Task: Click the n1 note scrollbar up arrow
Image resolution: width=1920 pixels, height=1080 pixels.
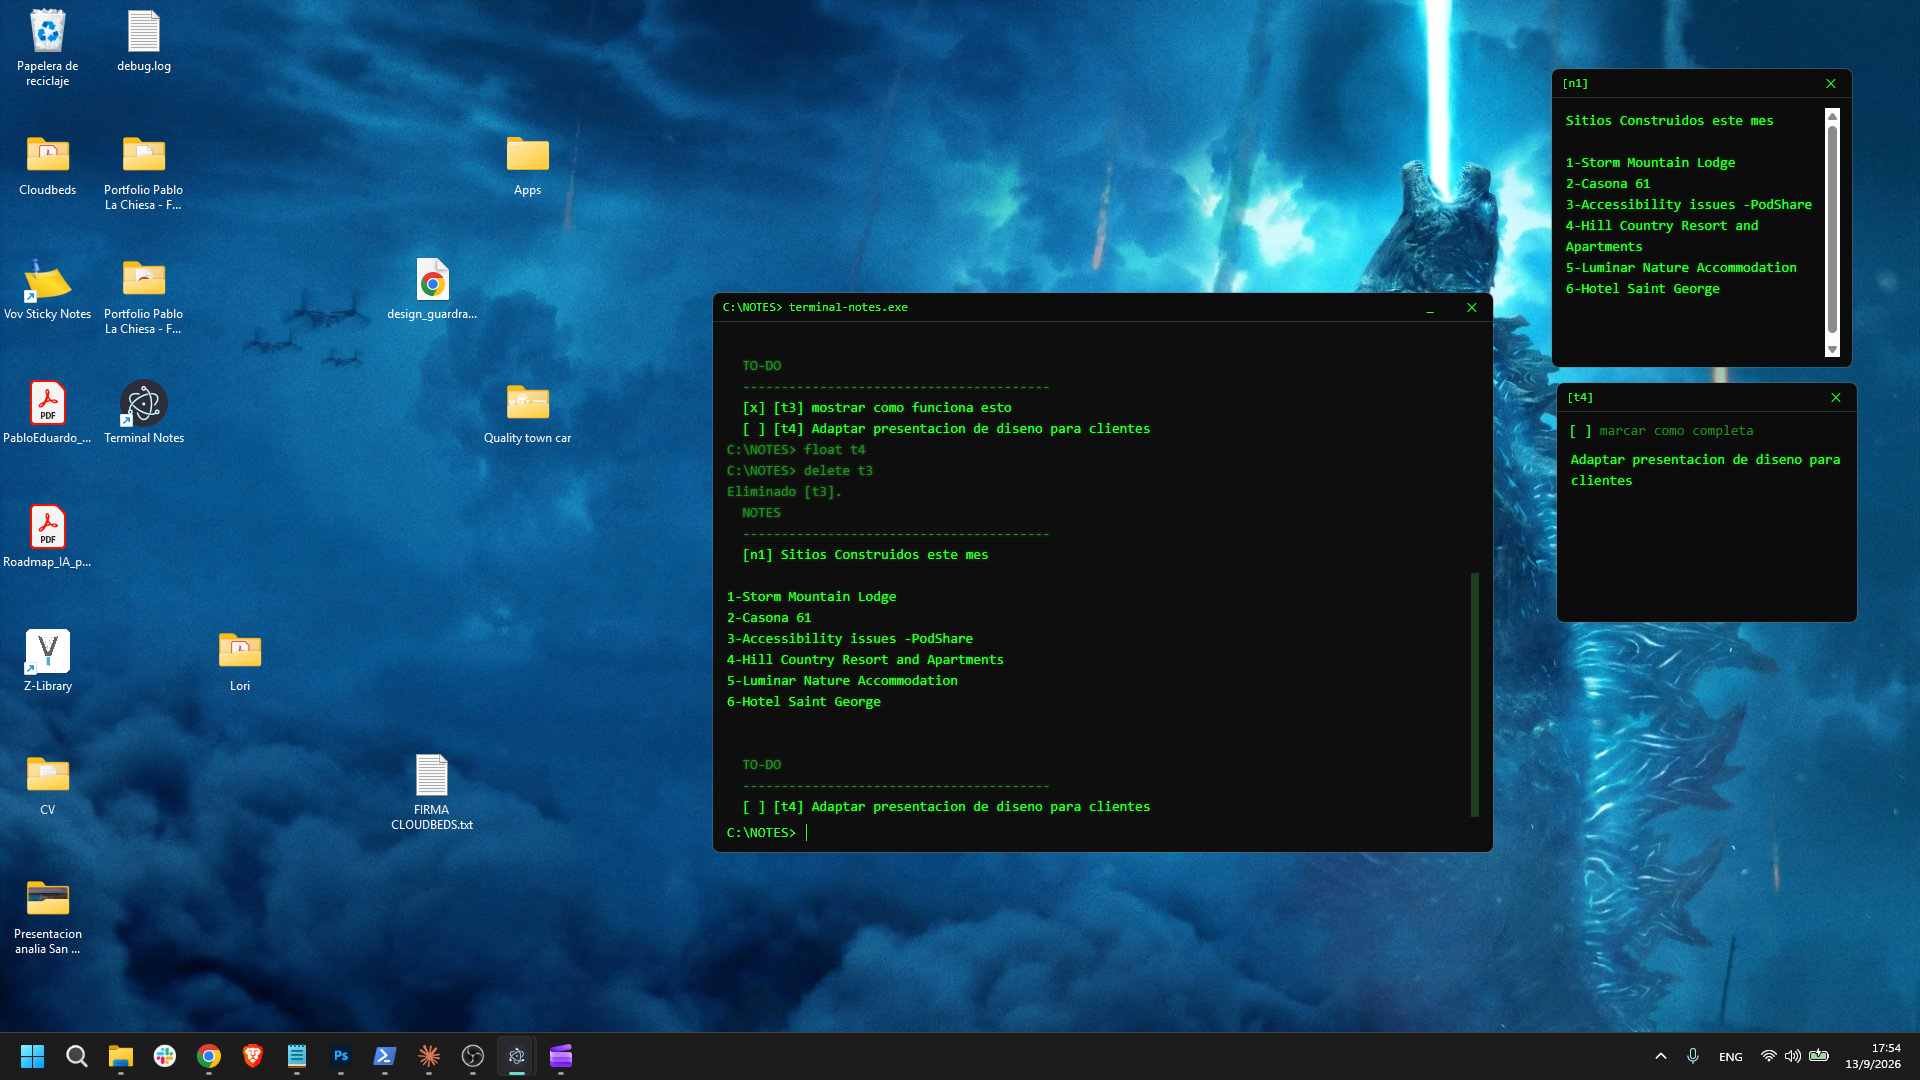Action: pyautogui.click(x=1832, y=116)
